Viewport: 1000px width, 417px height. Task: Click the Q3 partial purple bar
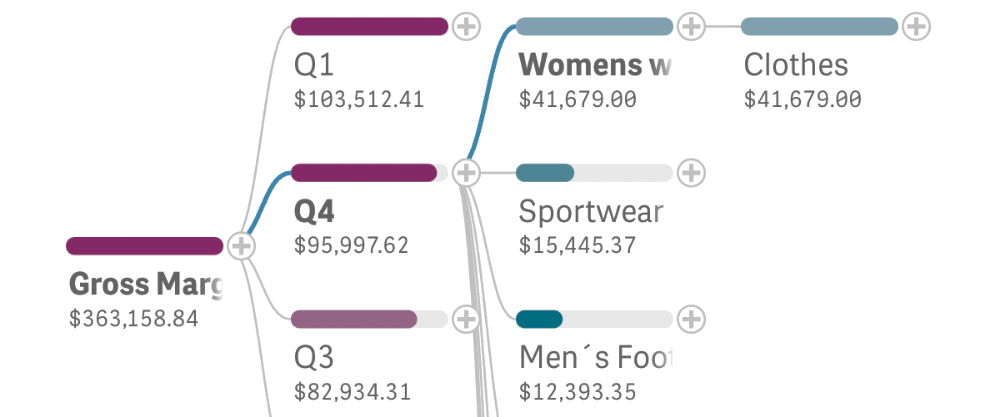point(354,319)
